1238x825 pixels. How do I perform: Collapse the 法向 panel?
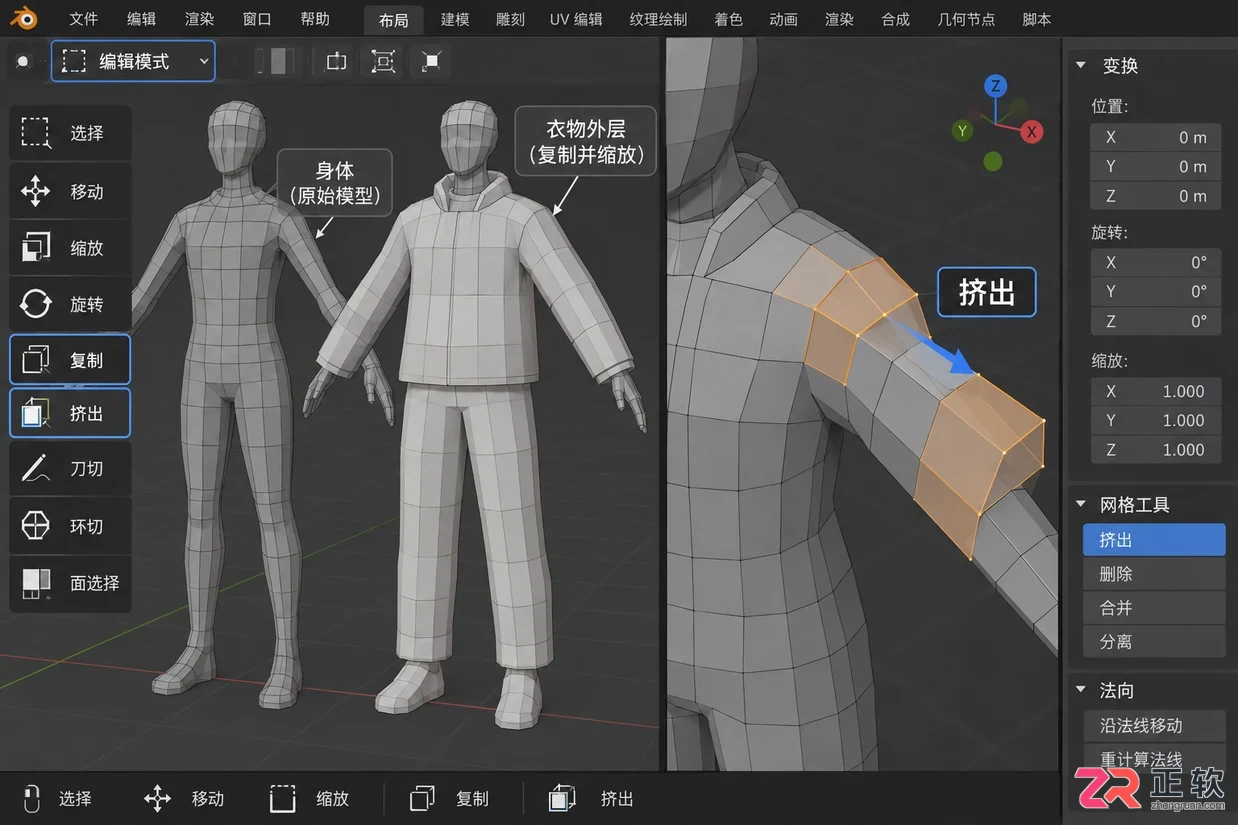point(1080,689)
